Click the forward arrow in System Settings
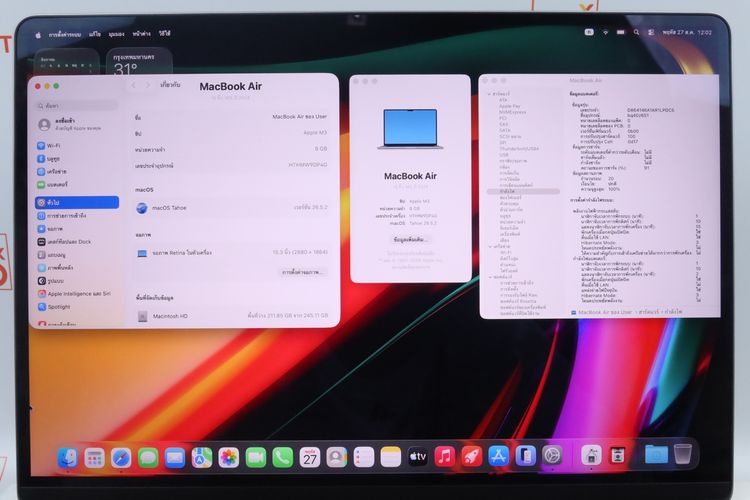Image resolution: width=750 pixels, height=500 pixels. point(148,85)
